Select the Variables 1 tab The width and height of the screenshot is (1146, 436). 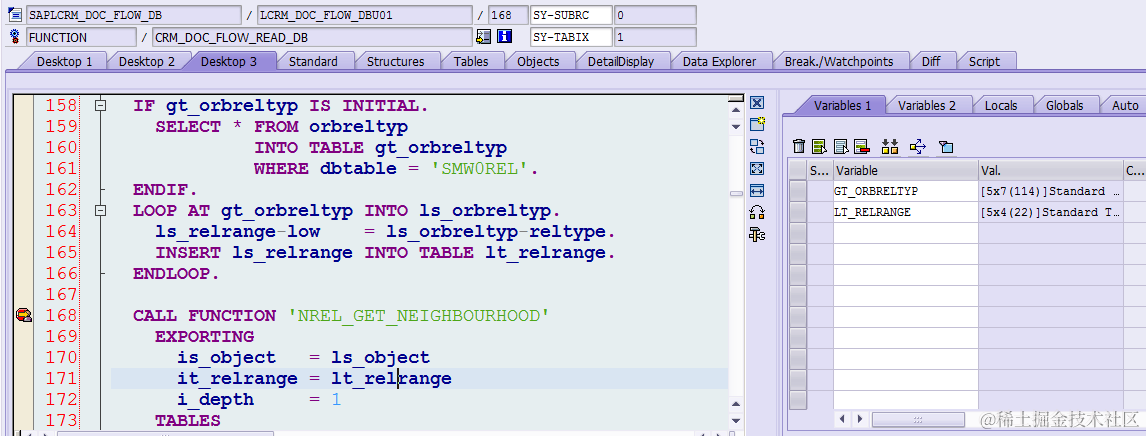click(843, 105)
